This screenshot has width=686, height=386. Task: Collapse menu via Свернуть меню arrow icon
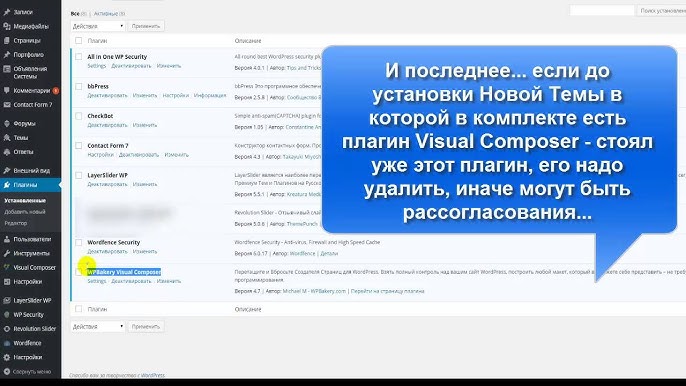pos(7,372)
